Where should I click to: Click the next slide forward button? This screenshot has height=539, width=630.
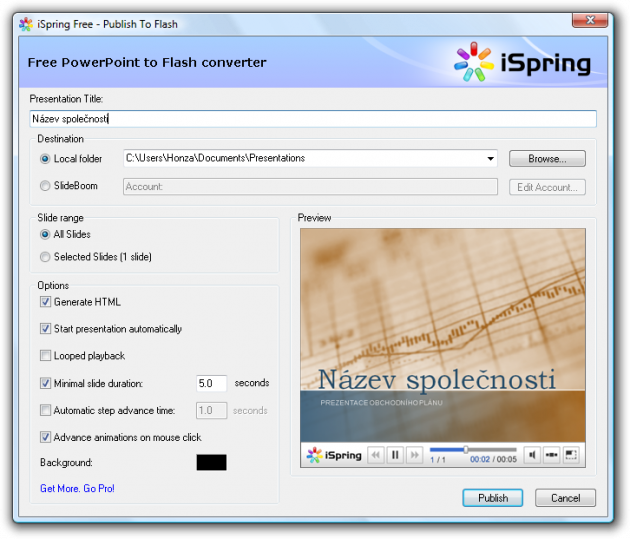click(x=414, y=455)
